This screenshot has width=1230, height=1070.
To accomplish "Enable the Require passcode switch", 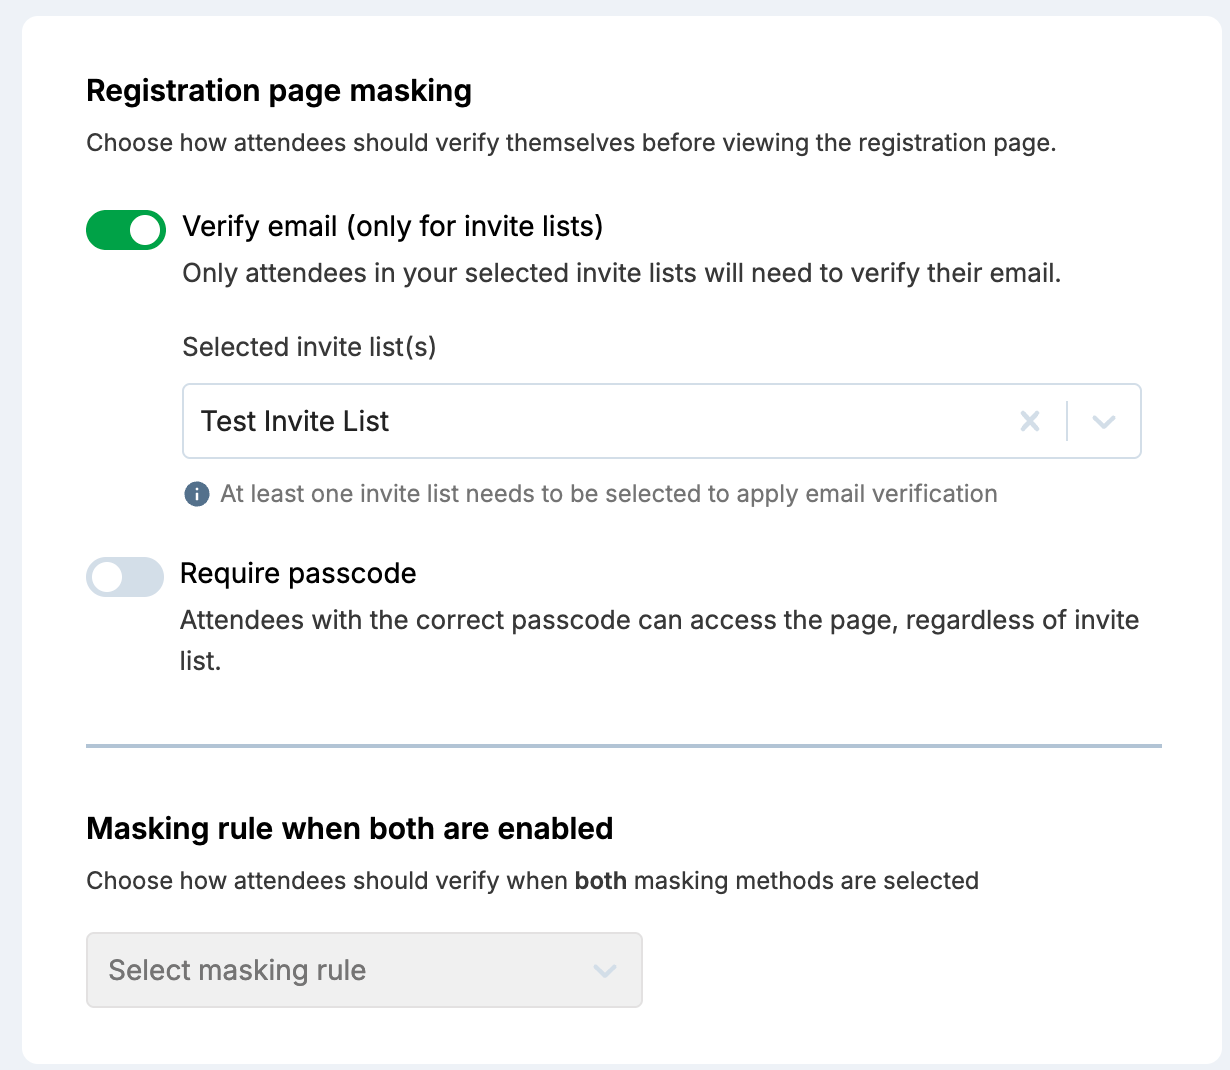I will tap(125, 577).
